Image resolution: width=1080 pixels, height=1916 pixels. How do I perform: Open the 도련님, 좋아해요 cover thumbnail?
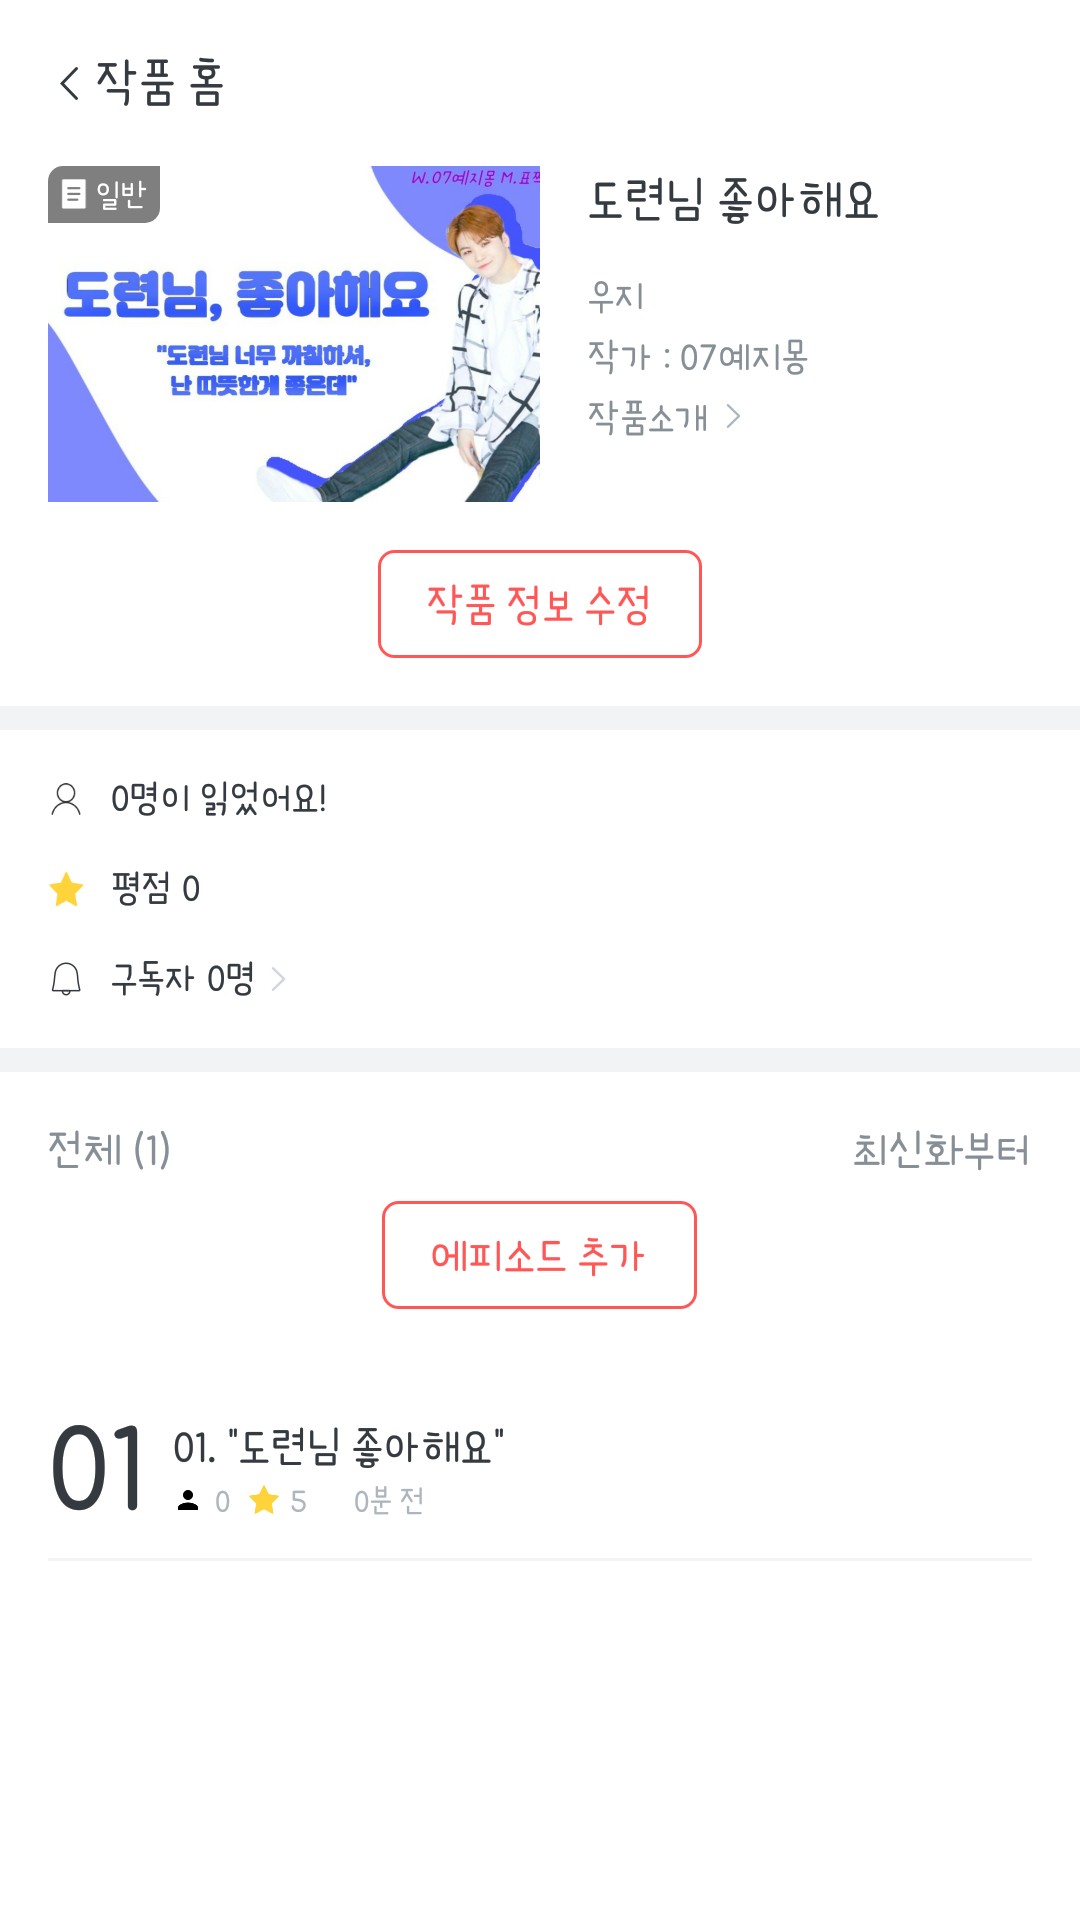294,334
